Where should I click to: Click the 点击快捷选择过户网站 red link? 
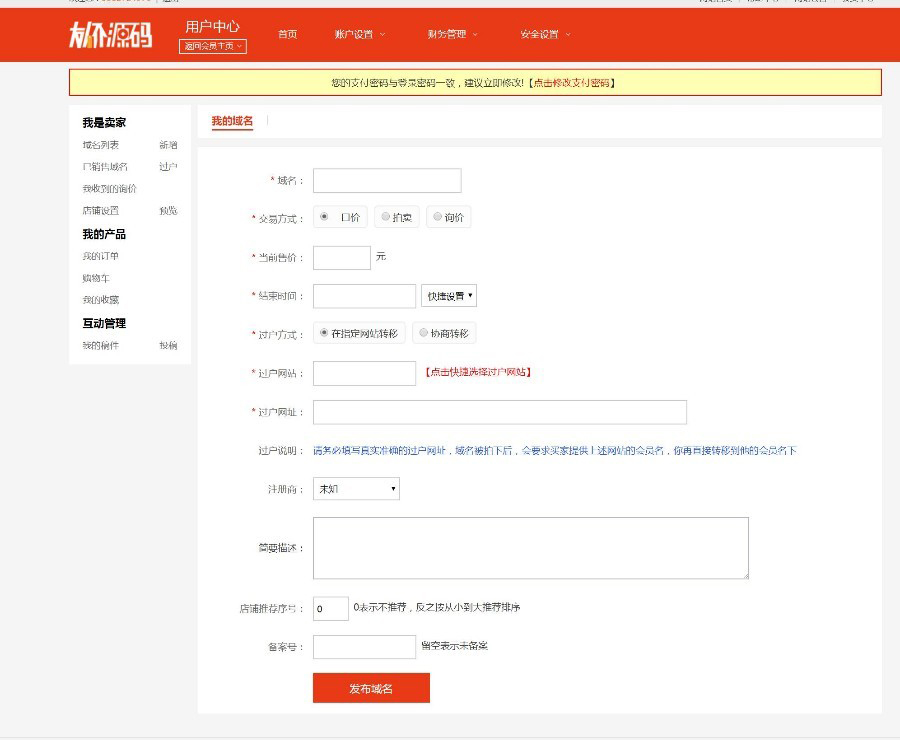coord(478,372)
